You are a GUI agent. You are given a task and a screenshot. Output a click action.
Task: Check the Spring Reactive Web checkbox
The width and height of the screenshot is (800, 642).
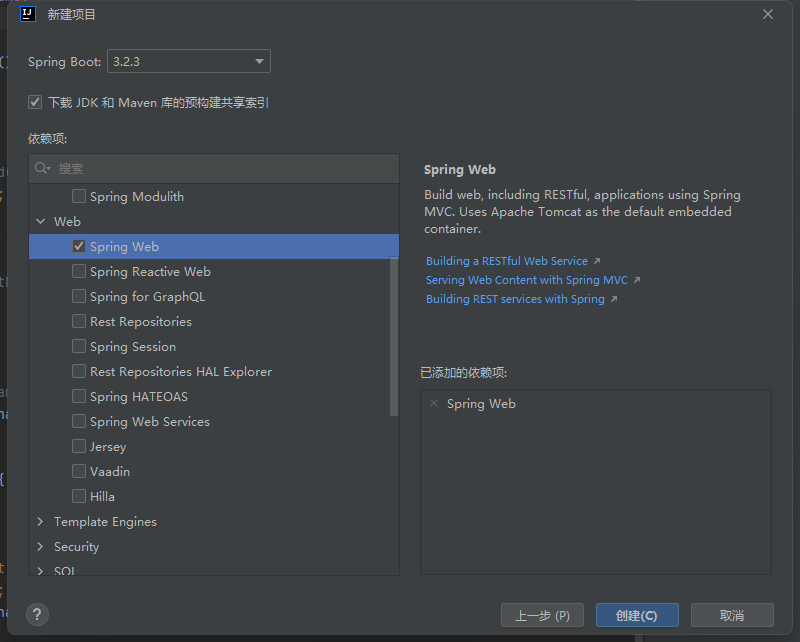tap(79, 271)
